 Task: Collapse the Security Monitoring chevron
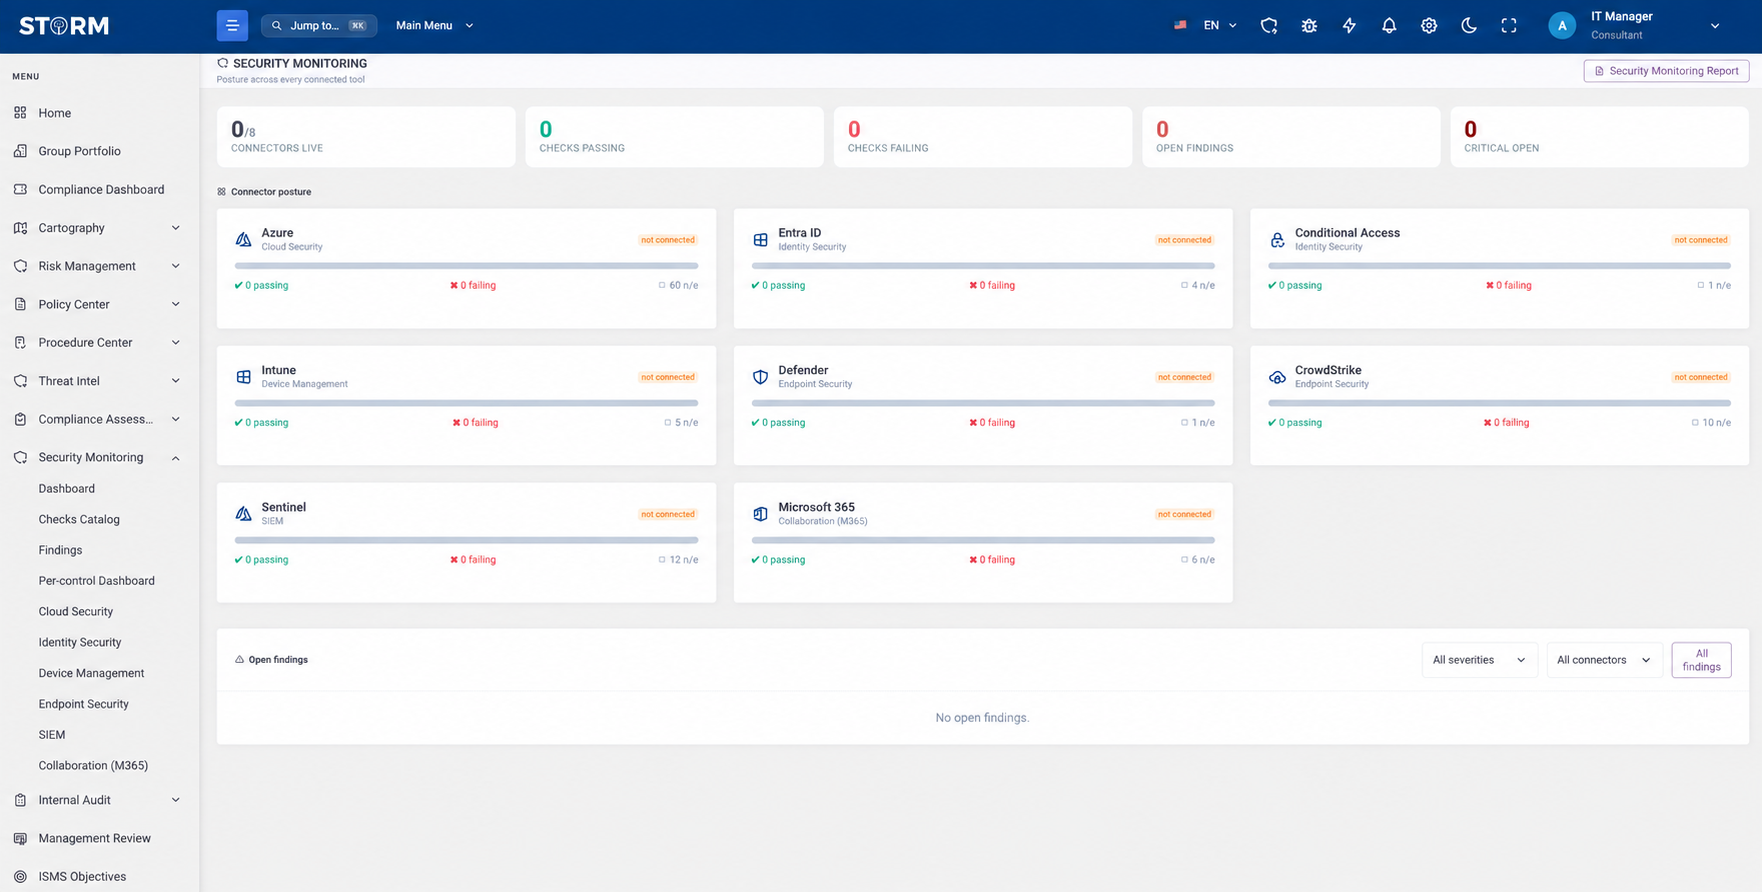tap(176, 458)
